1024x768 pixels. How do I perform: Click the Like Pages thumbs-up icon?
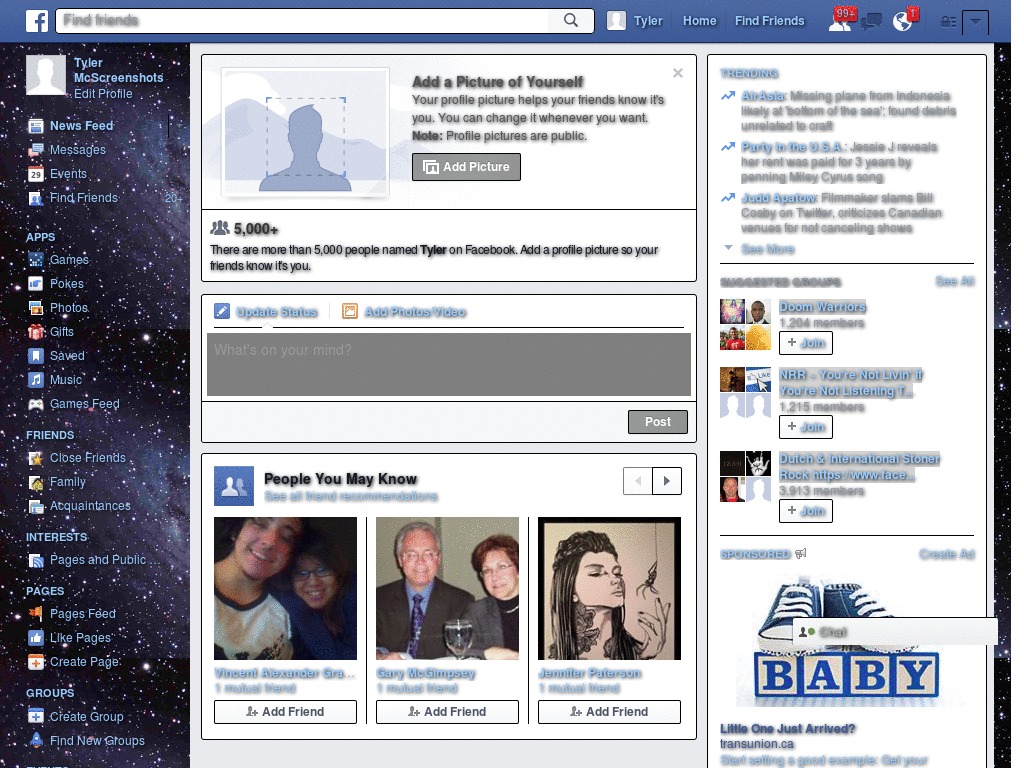click(x=36, y=638)
